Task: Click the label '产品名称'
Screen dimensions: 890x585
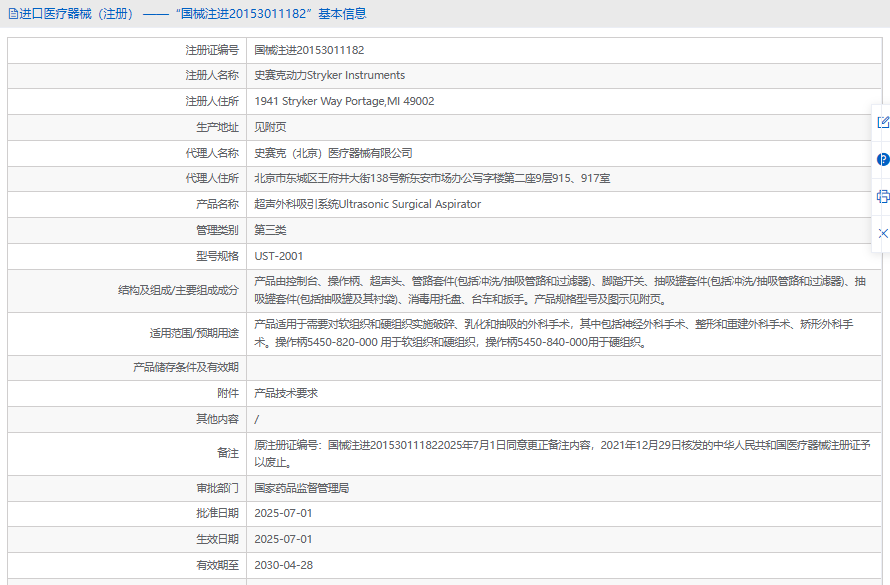Action: click(x=217, y=204)
